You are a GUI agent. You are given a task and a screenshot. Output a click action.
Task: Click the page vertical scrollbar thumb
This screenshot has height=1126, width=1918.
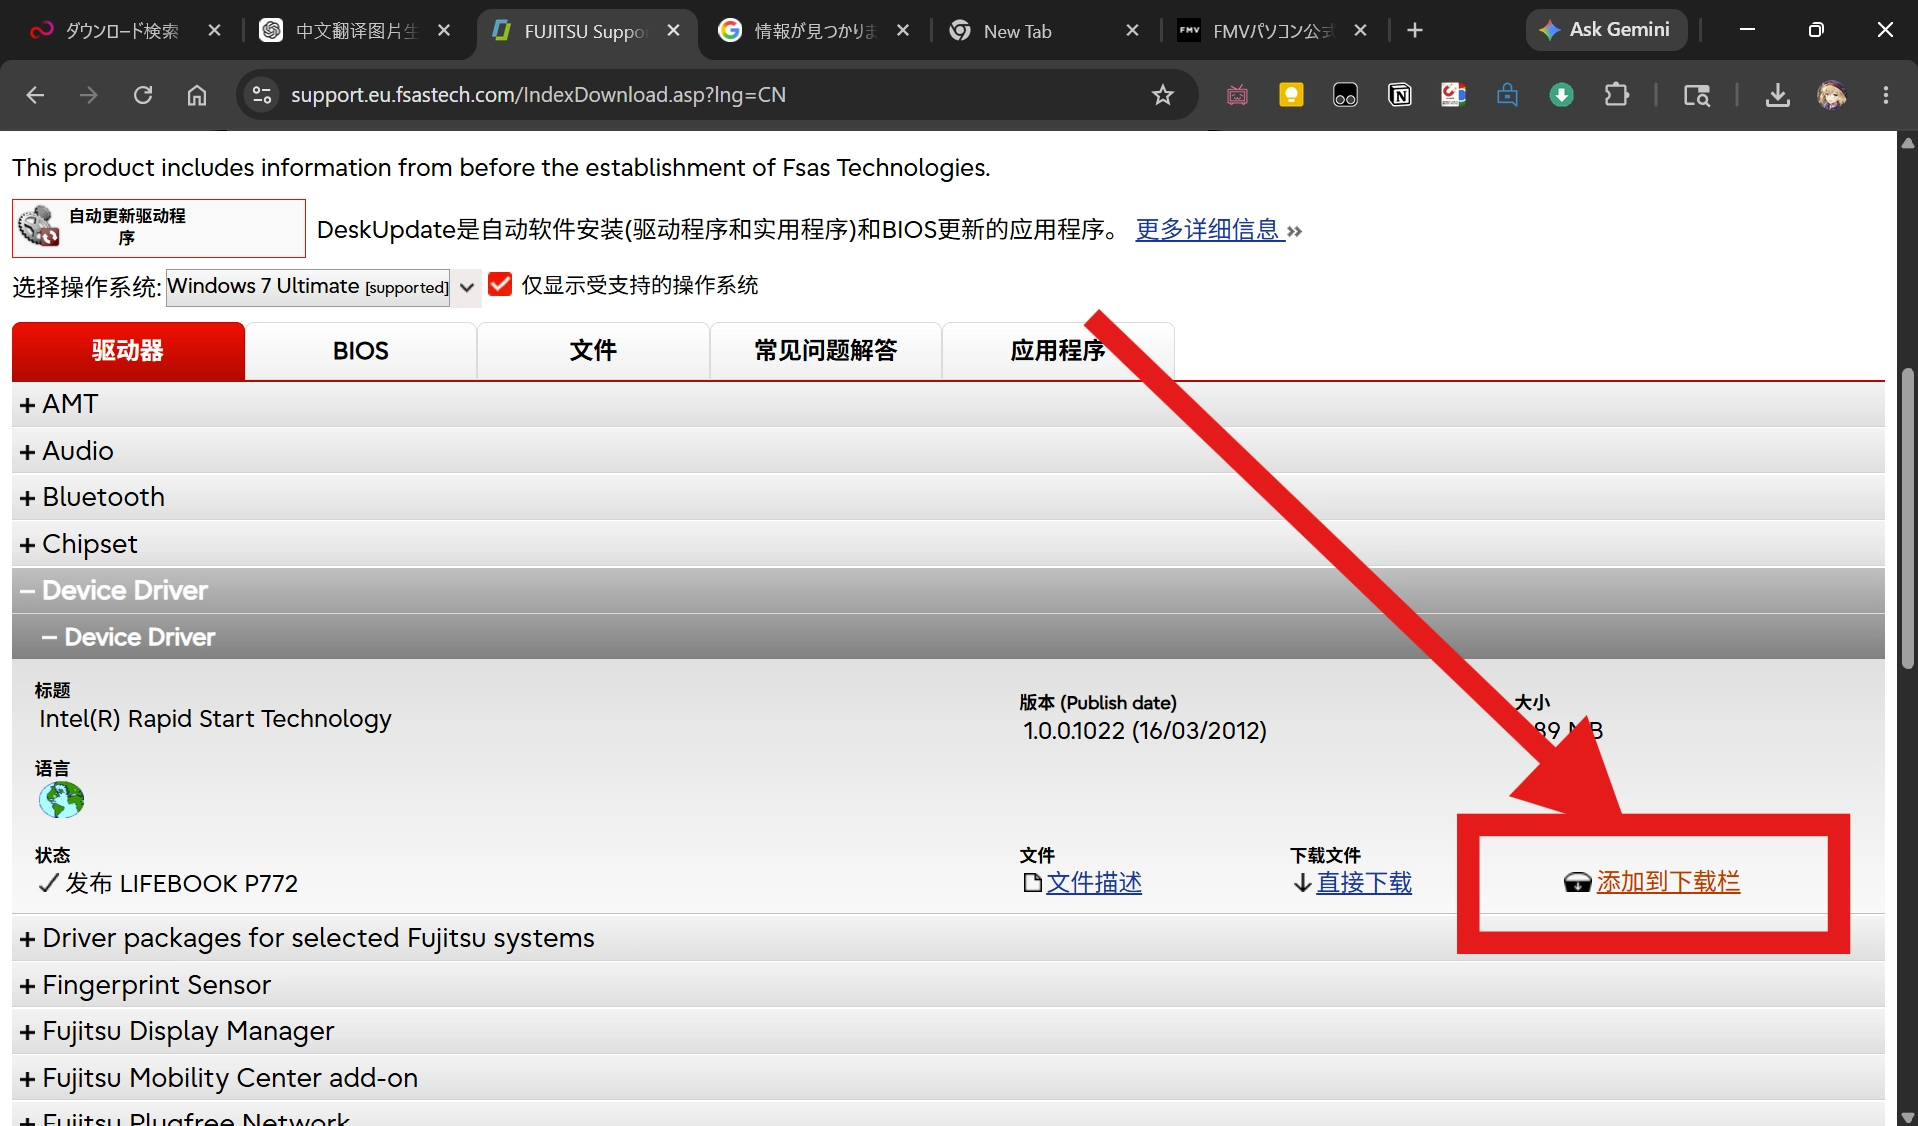(x=1908, y=520)
